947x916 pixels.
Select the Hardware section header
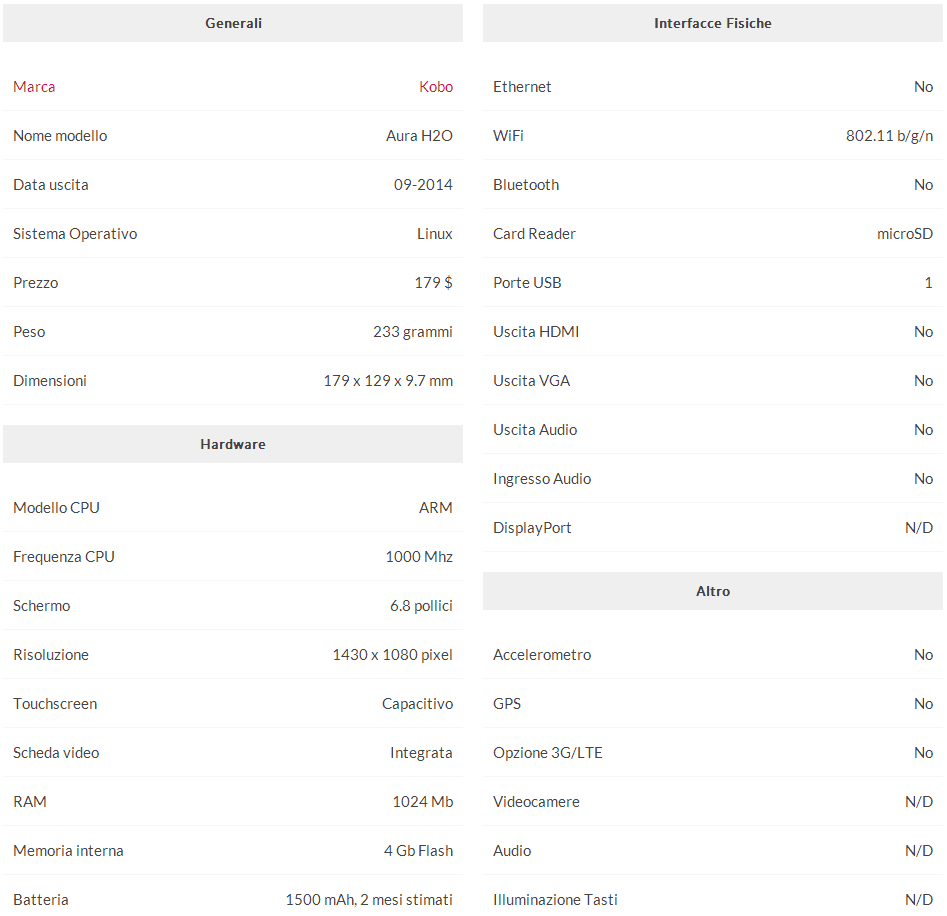[x=233, y=444]
